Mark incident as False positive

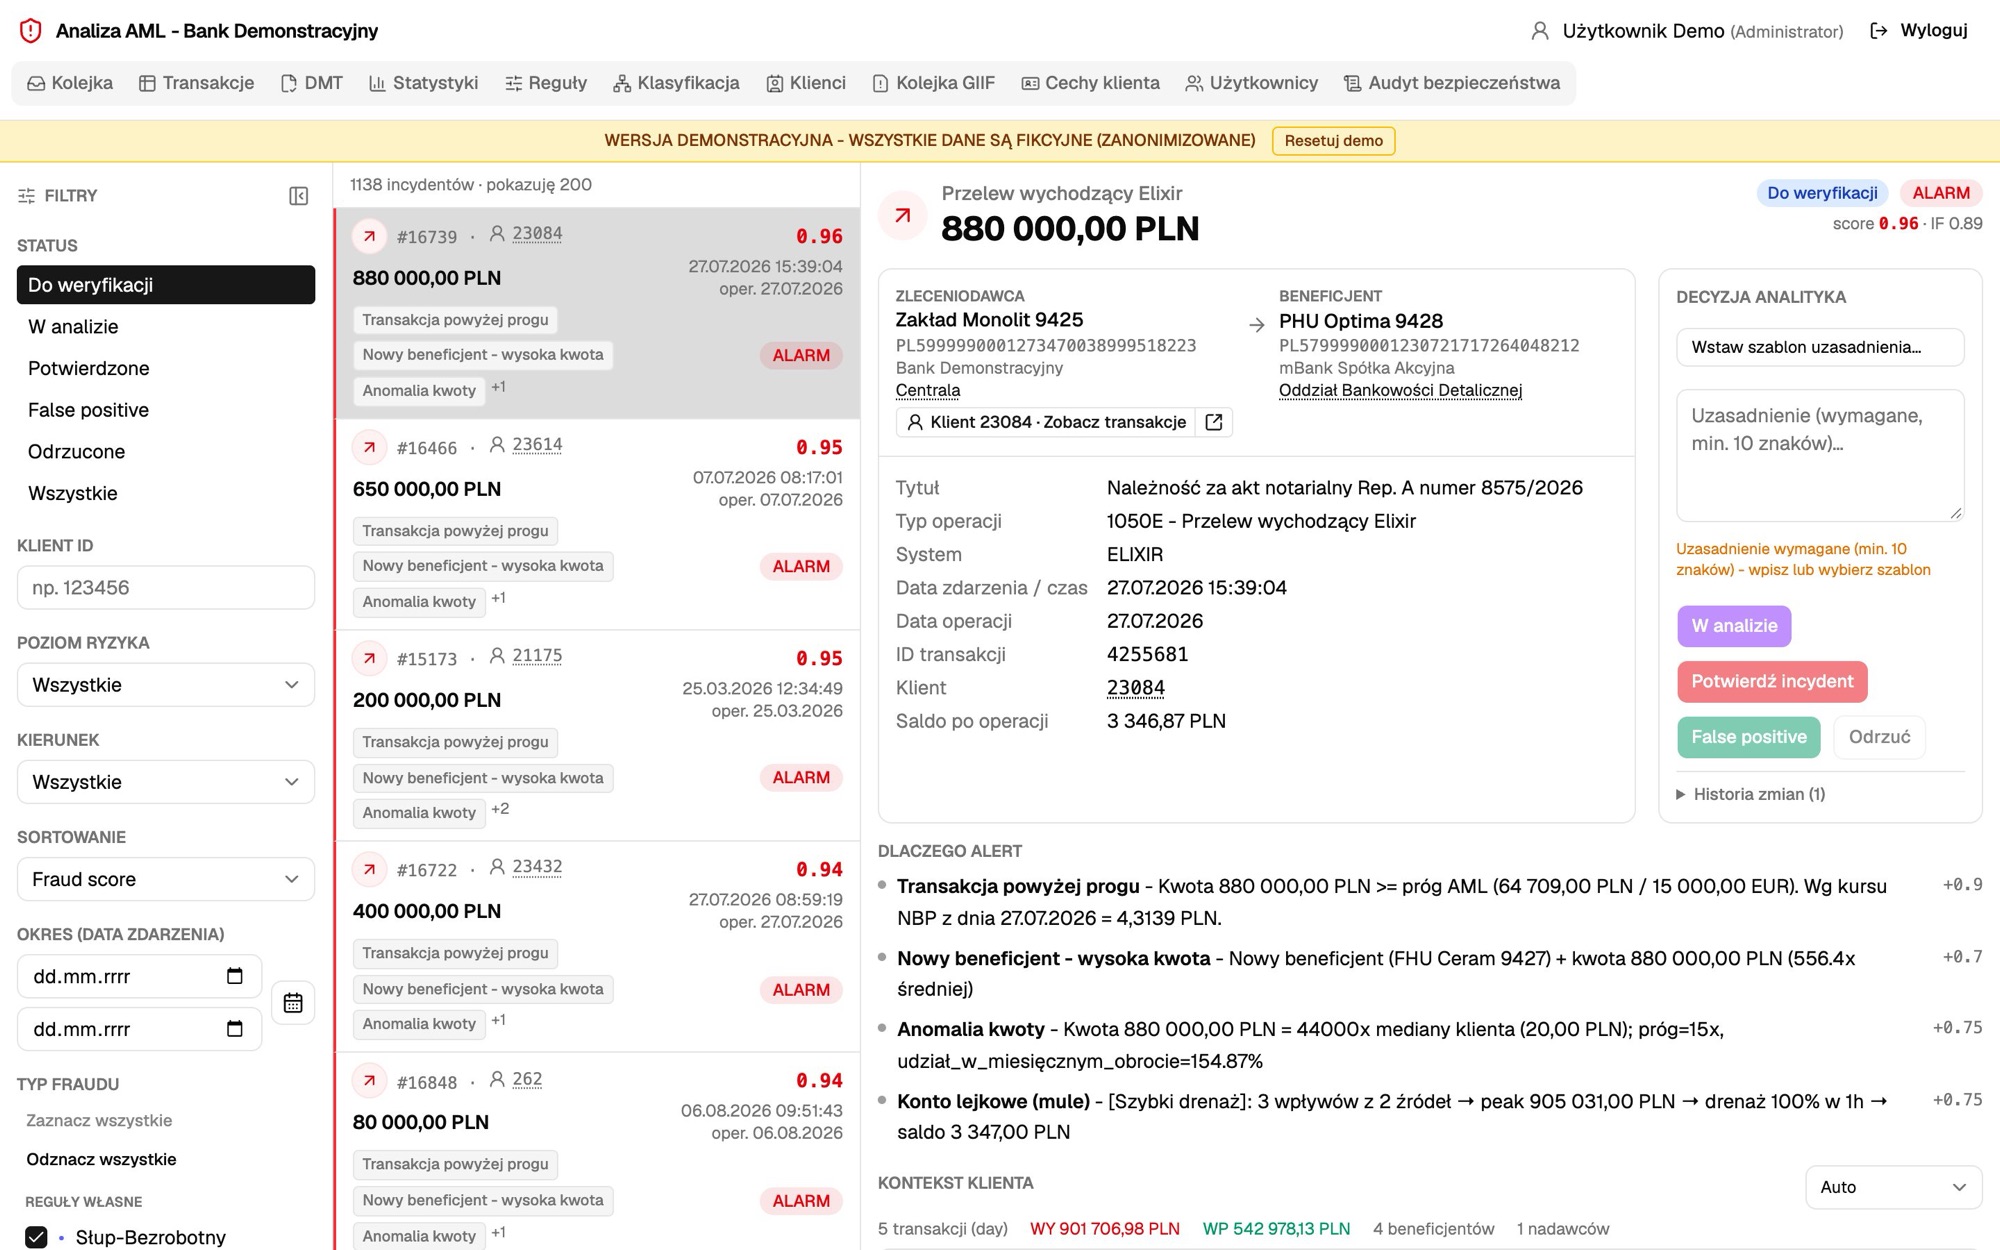click(1748, 737)
